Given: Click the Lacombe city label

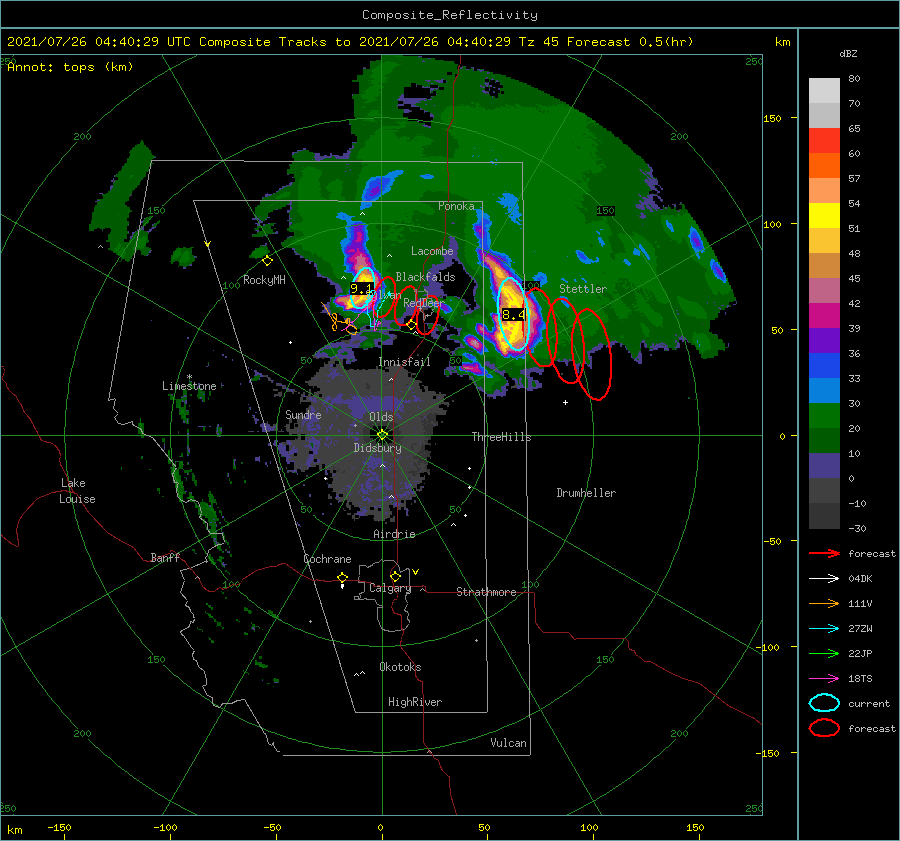Looking at the screenshot, I should point(432,251).
